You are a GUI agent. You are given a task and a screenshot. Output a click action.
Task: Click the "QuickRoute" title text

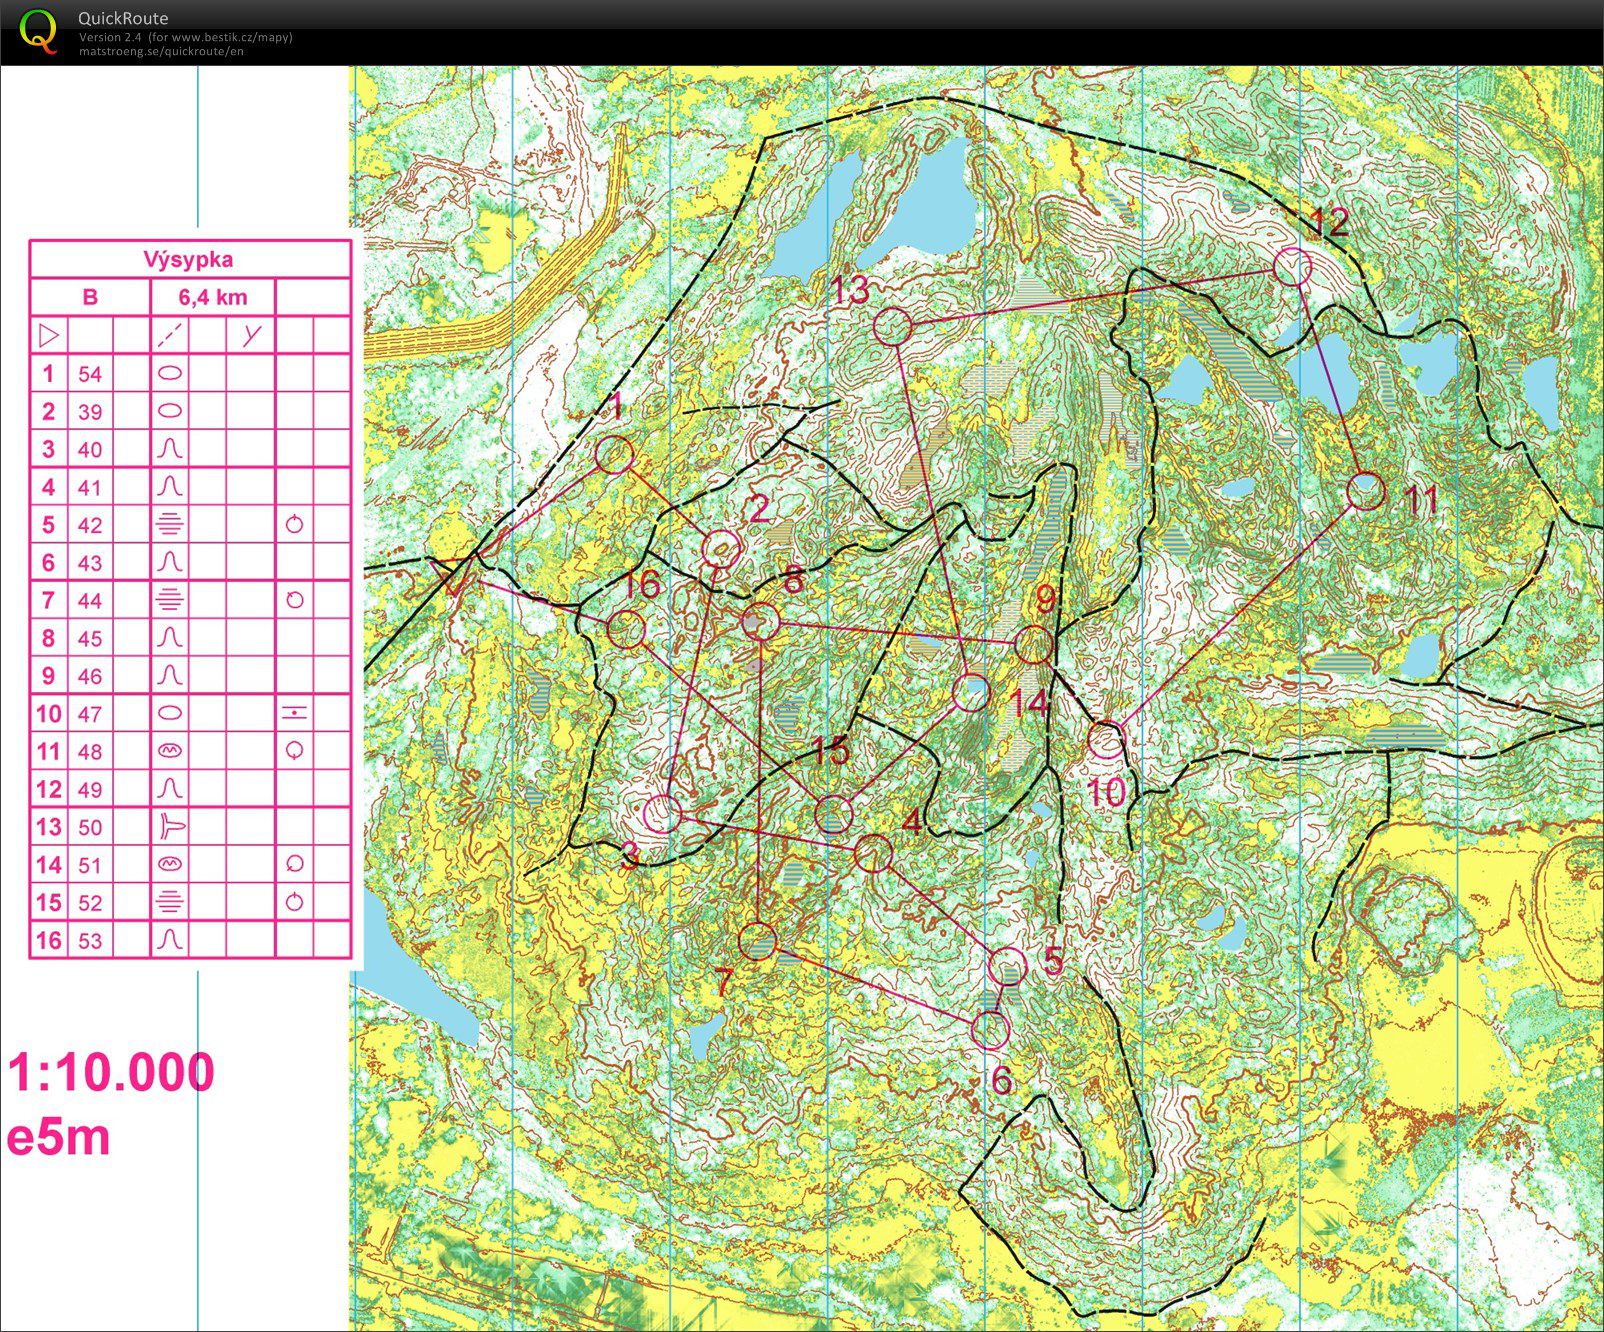pos(123,18)
